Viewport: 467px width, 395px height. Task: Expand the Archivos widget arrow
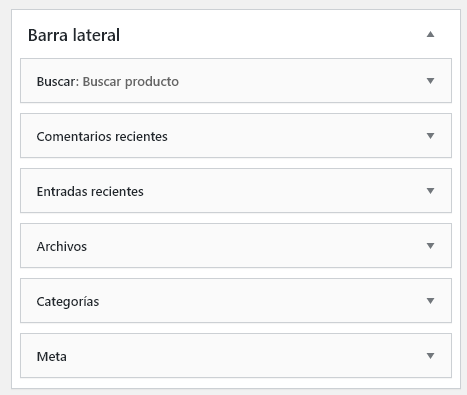(430, 246)
